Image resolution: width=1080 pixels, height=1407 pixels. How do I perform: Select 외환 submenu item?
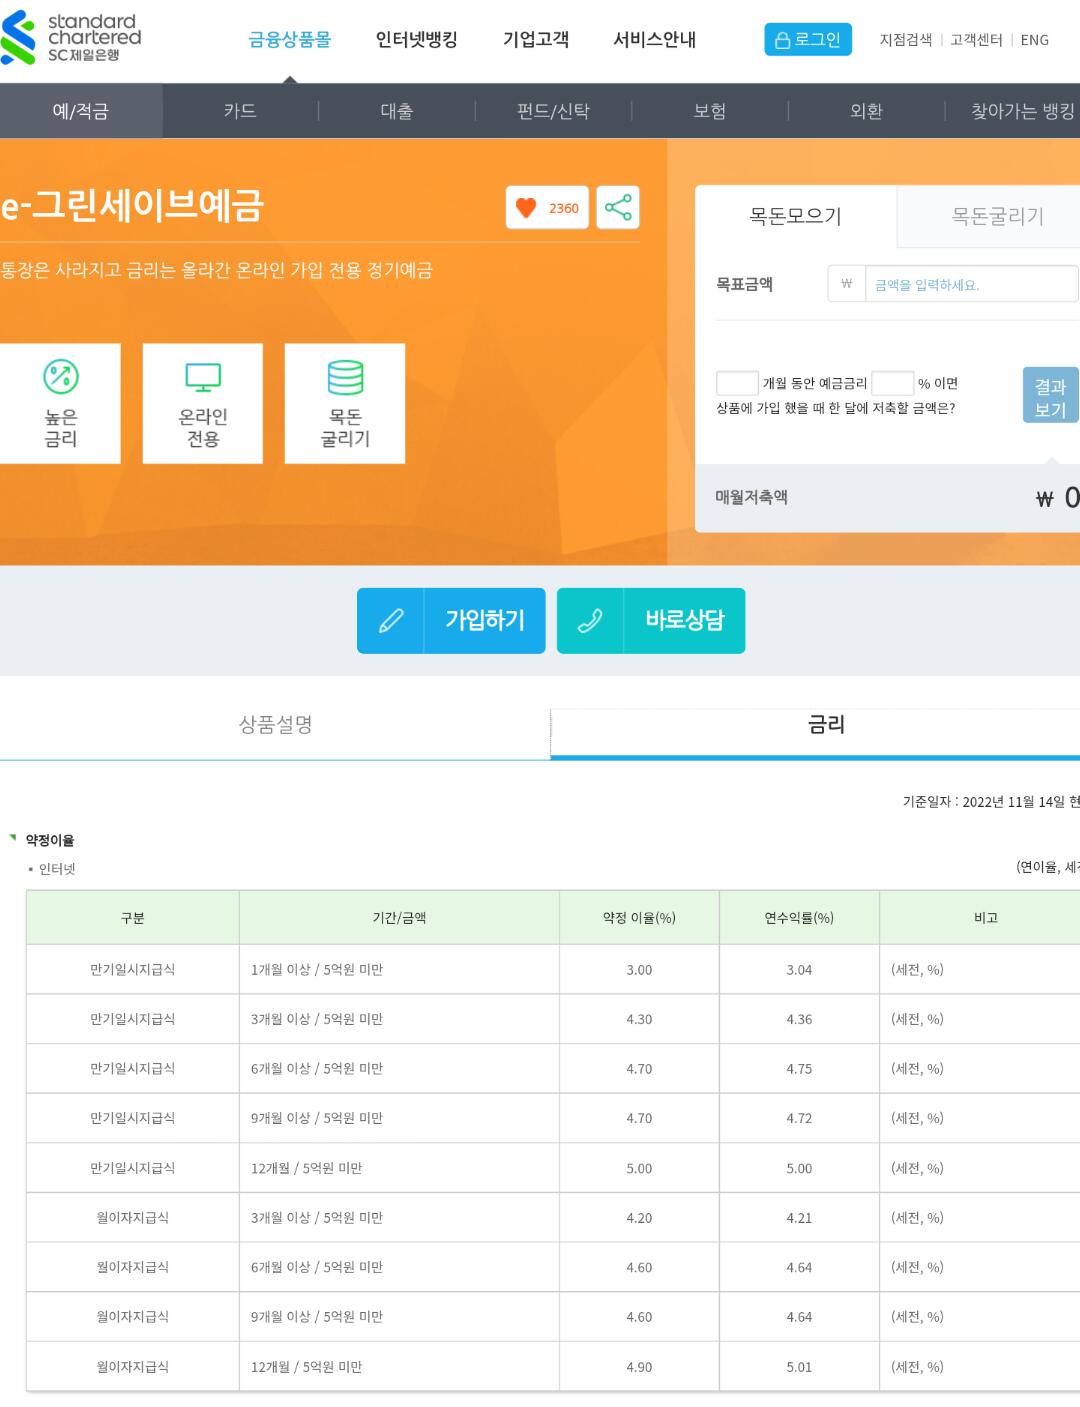[866, 111]
